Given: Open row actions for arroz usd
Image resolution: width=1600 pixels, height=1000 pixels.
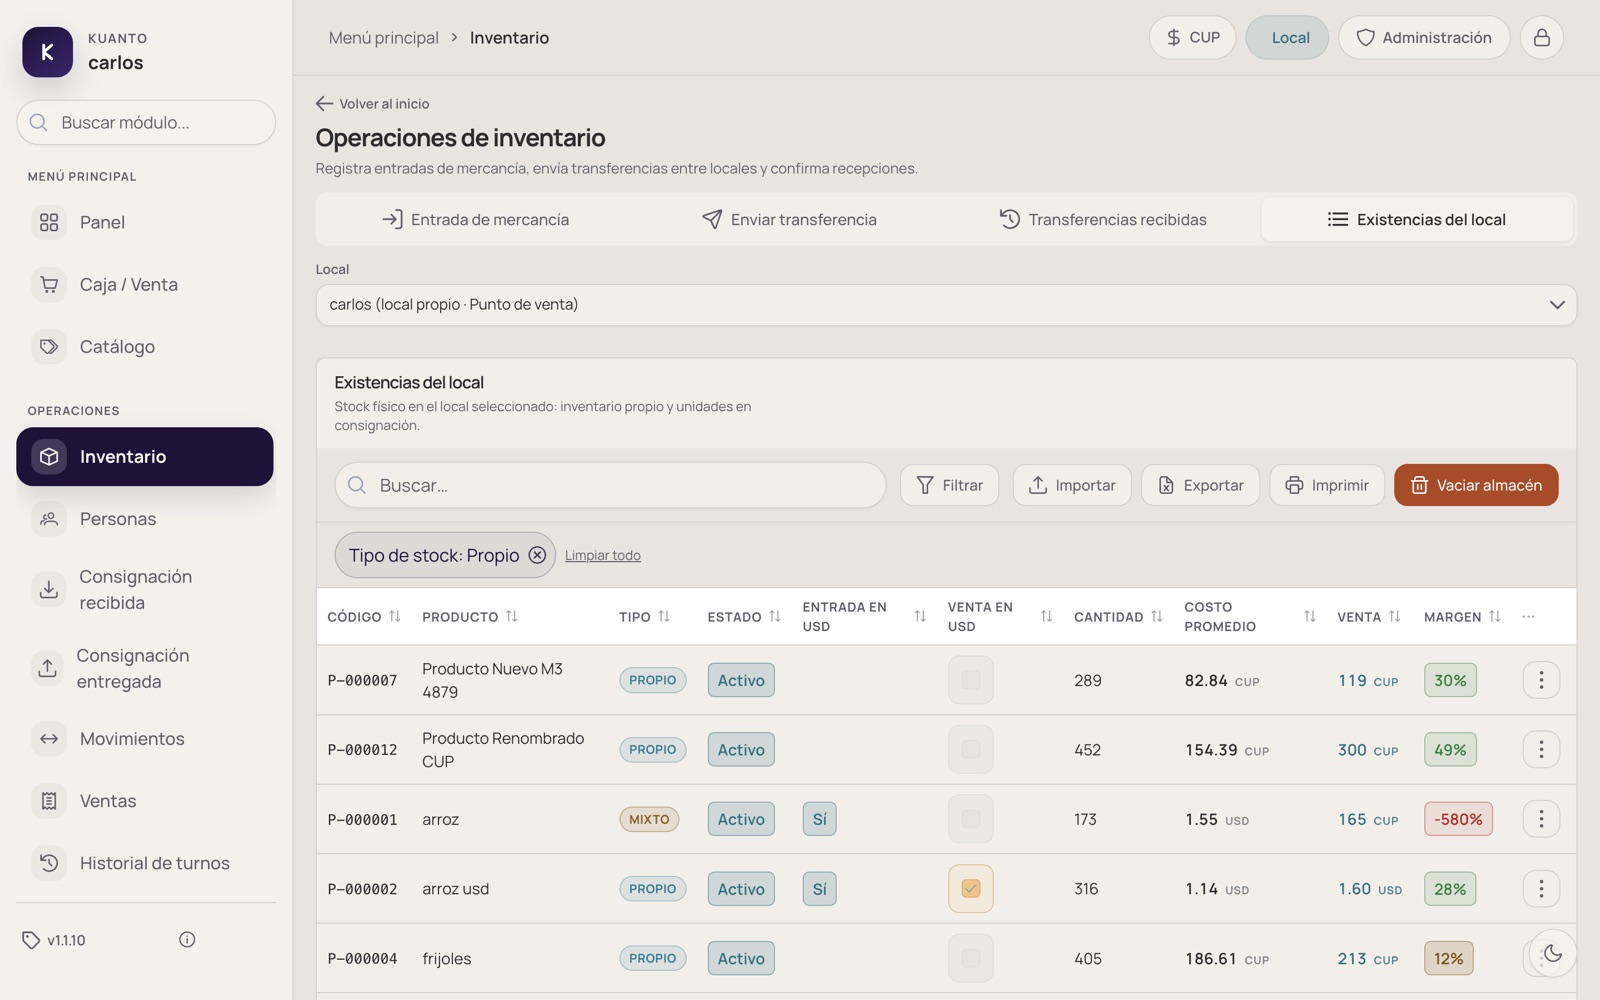Looking at the screenshot, I should (1541, 889).
